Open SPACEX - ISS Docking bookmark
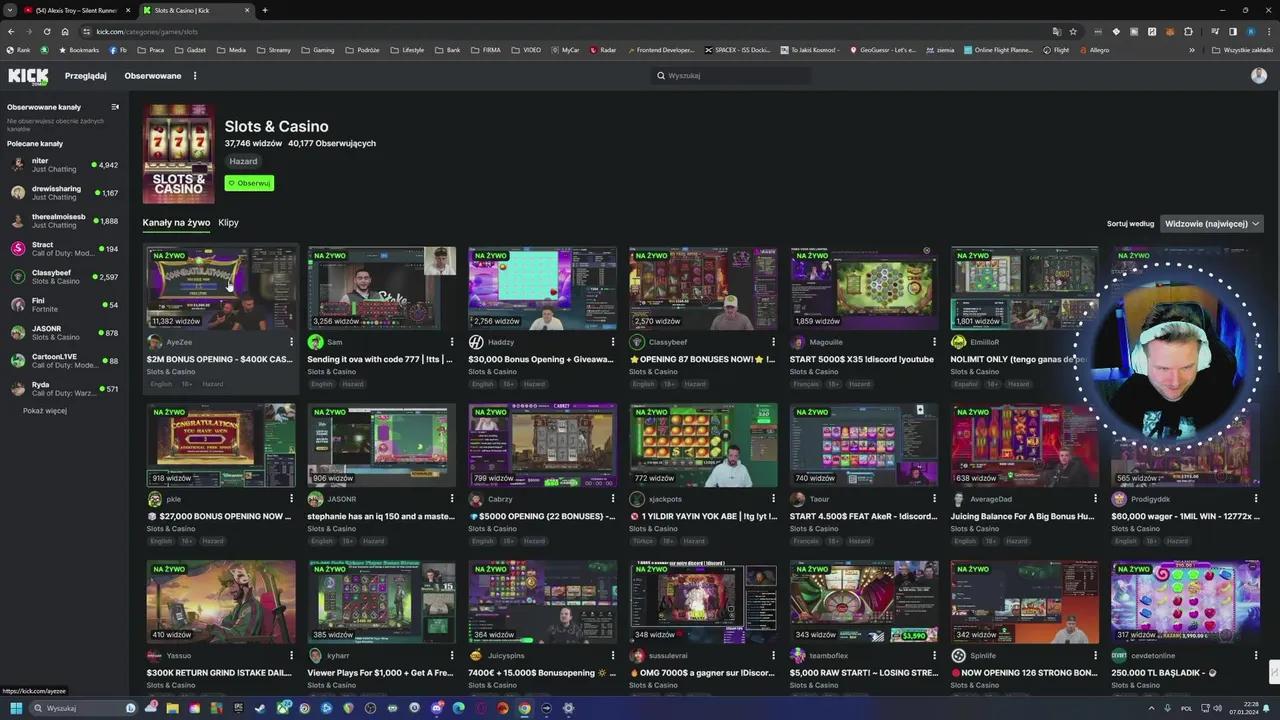 coord(738,50)
